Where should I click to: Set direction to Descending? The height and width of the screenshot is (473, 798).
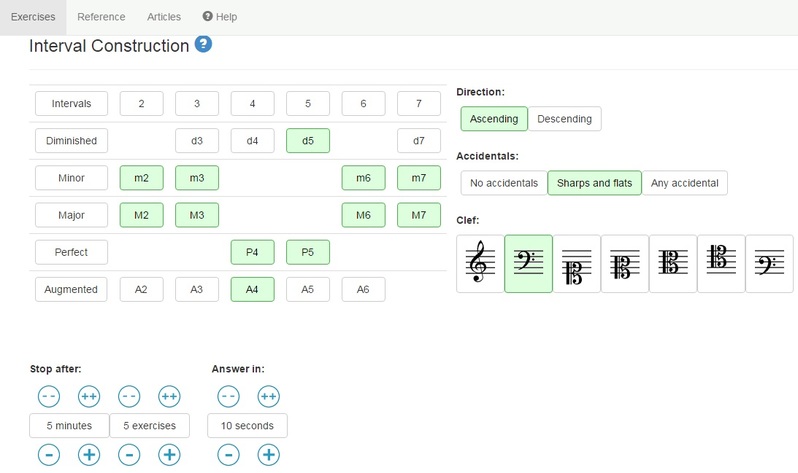pyautogui.click(x=564, y=119)
